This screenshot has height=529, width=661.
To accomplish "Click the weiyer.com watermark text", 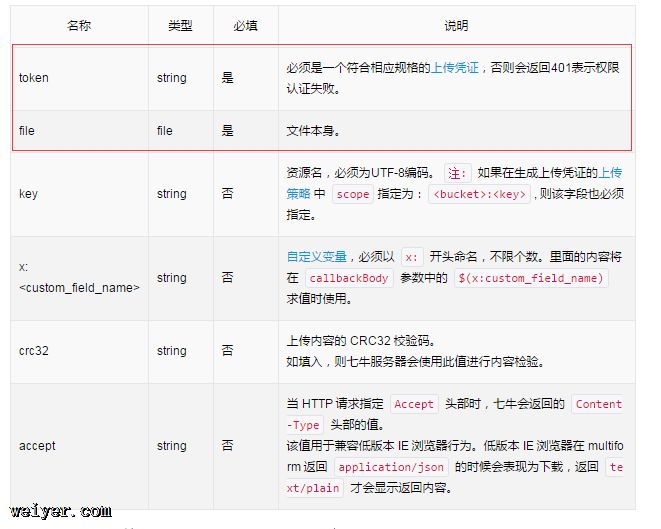I will pyautogui.click(x=62, y=512).
